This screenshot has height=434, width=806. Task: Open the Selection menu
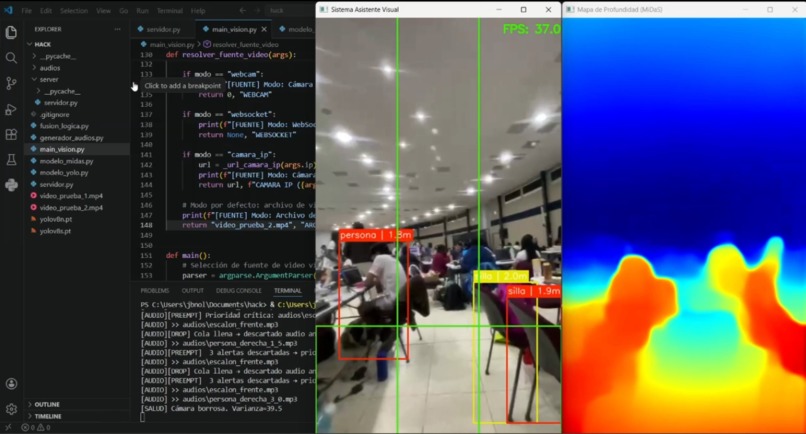74,10
